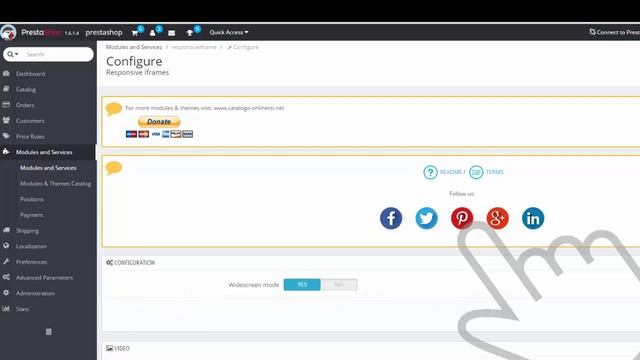Screen dimensions: 640x360
Task: Click the responsiveiframe breadcrumb link
Action: click(194, 47)
